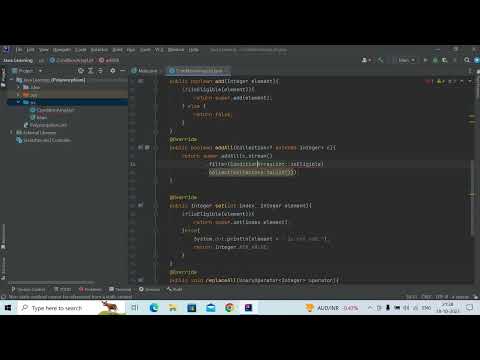This screenshot has height=360, width=480.
Task: Collapse the Java Learning project root
Action: click(11, 80)
